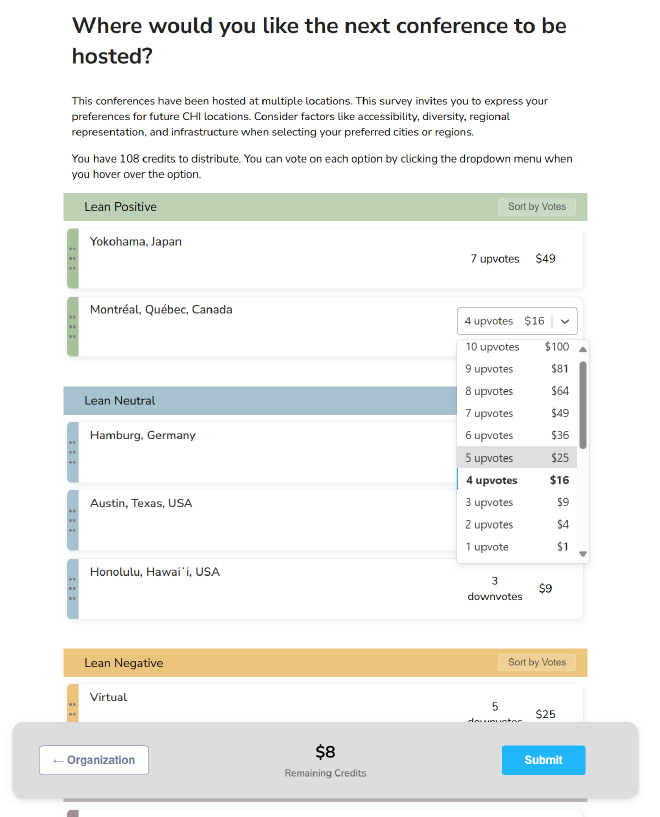Viewport: 660px width, 817px height.
Task: Collapse the Montréal votes dropdown chevron
Action: point(565,321)
